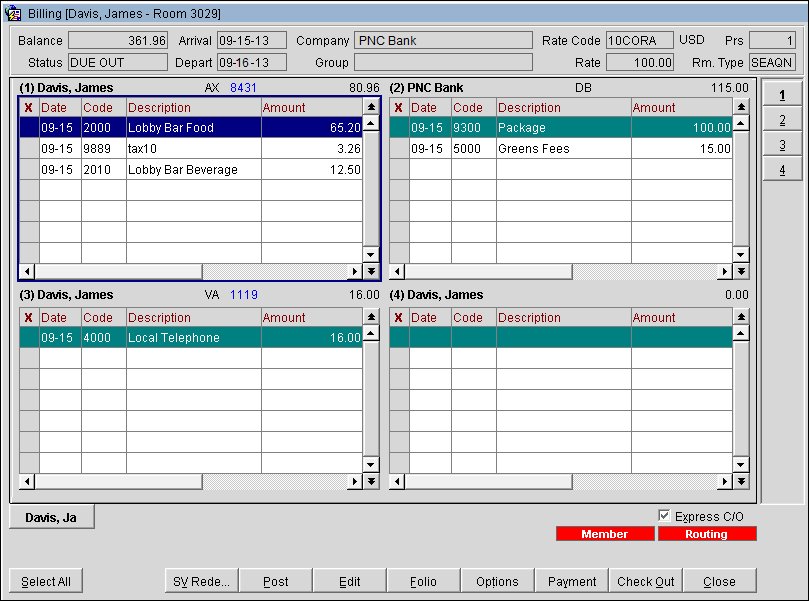Click the red X icon in window 3 header
This screenshot has width=809, height=601.
pyautogui.click(x=29, y=317)
